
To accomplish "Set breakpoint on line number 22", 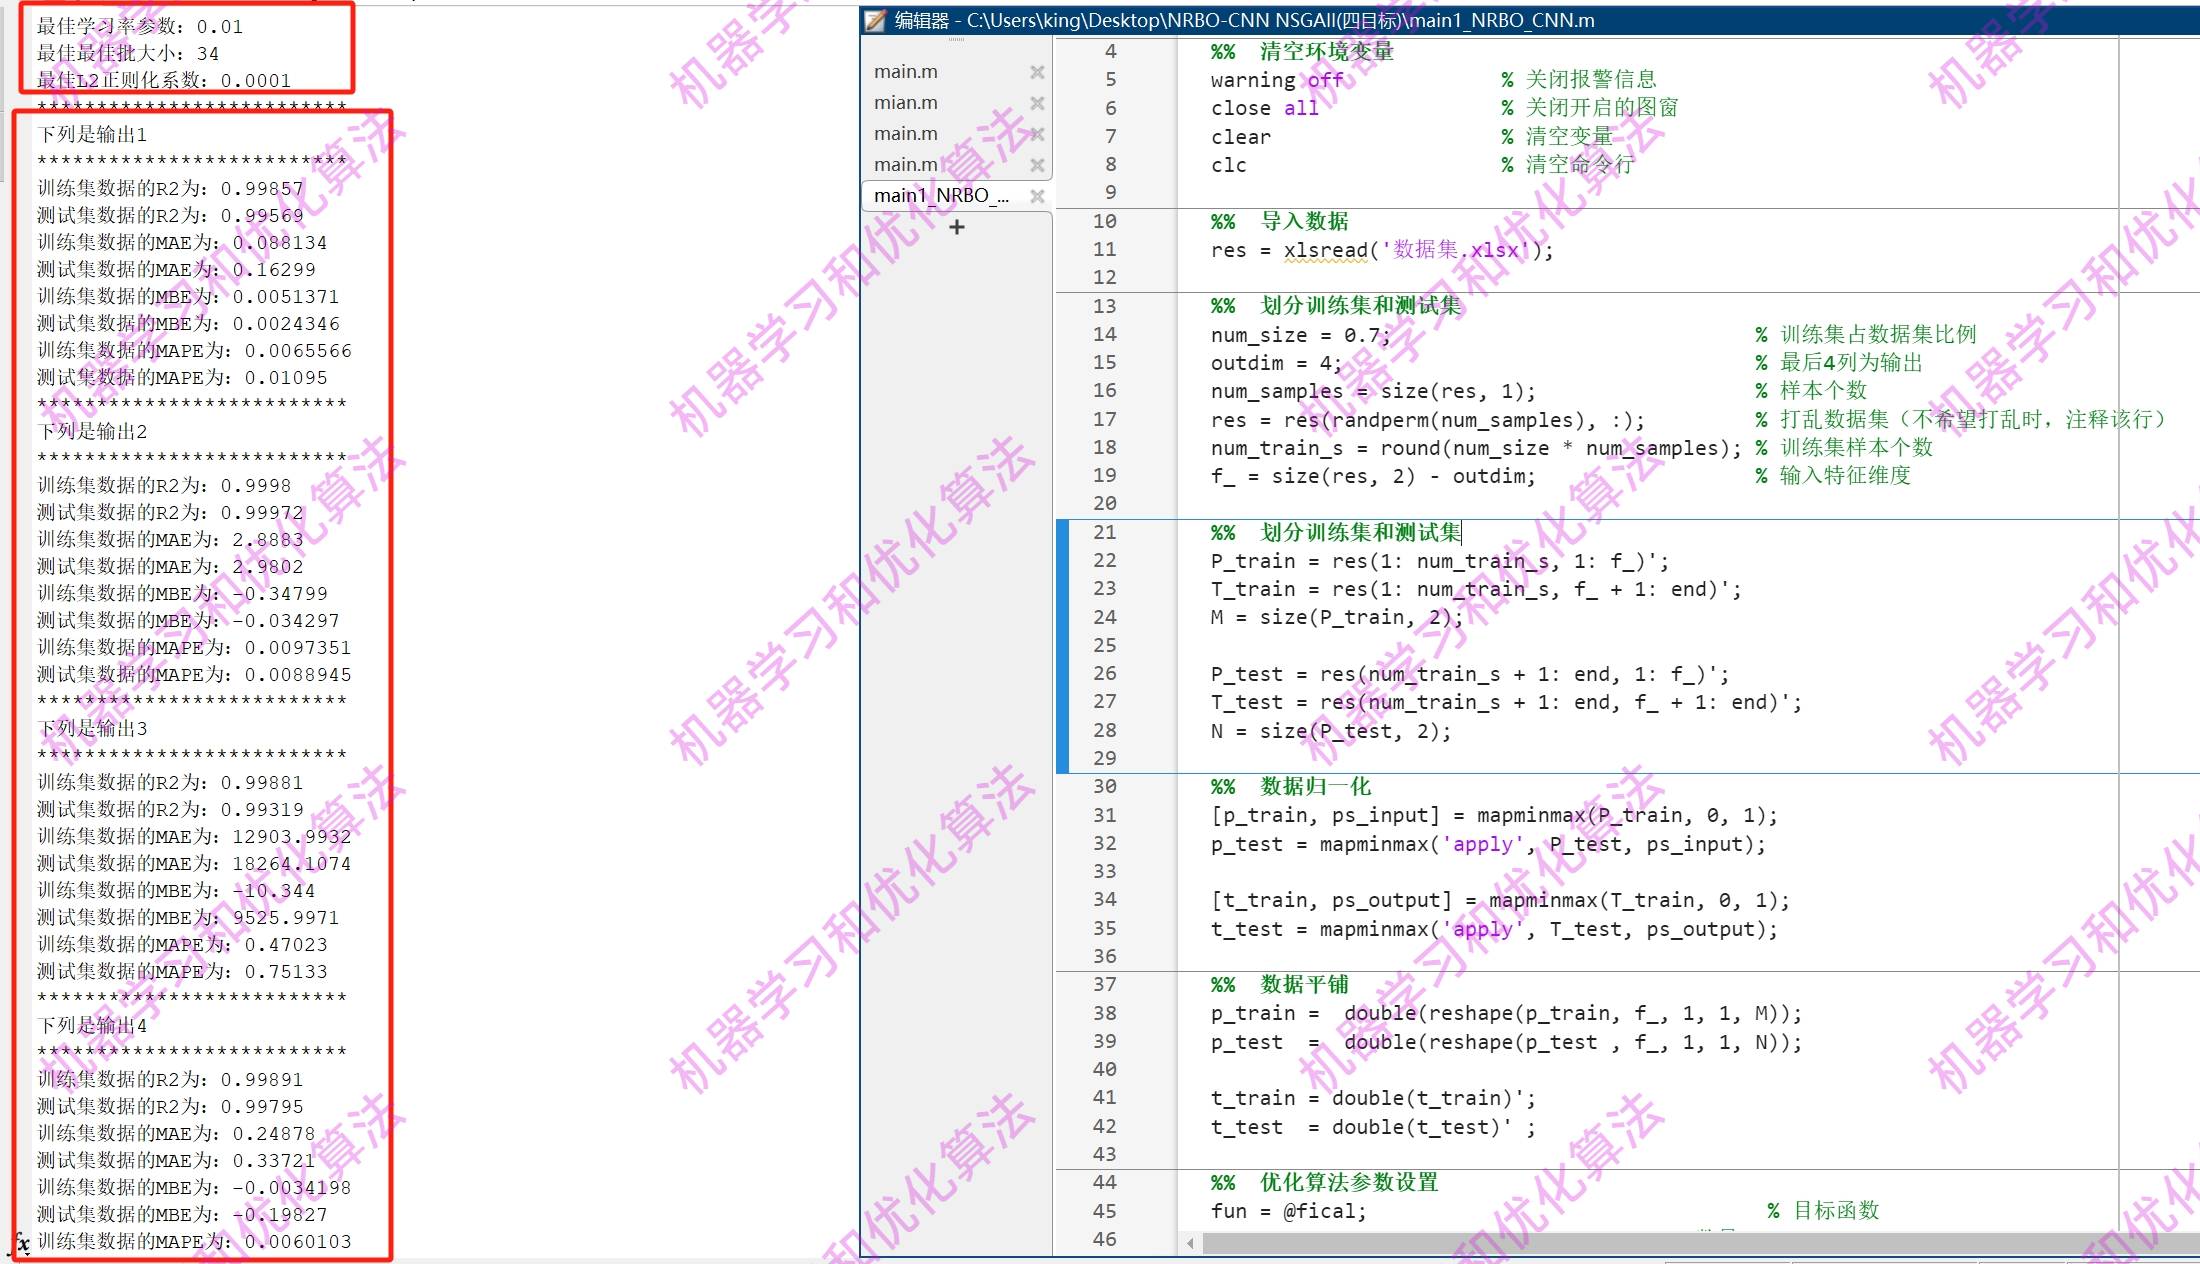I will point(1104,561).
